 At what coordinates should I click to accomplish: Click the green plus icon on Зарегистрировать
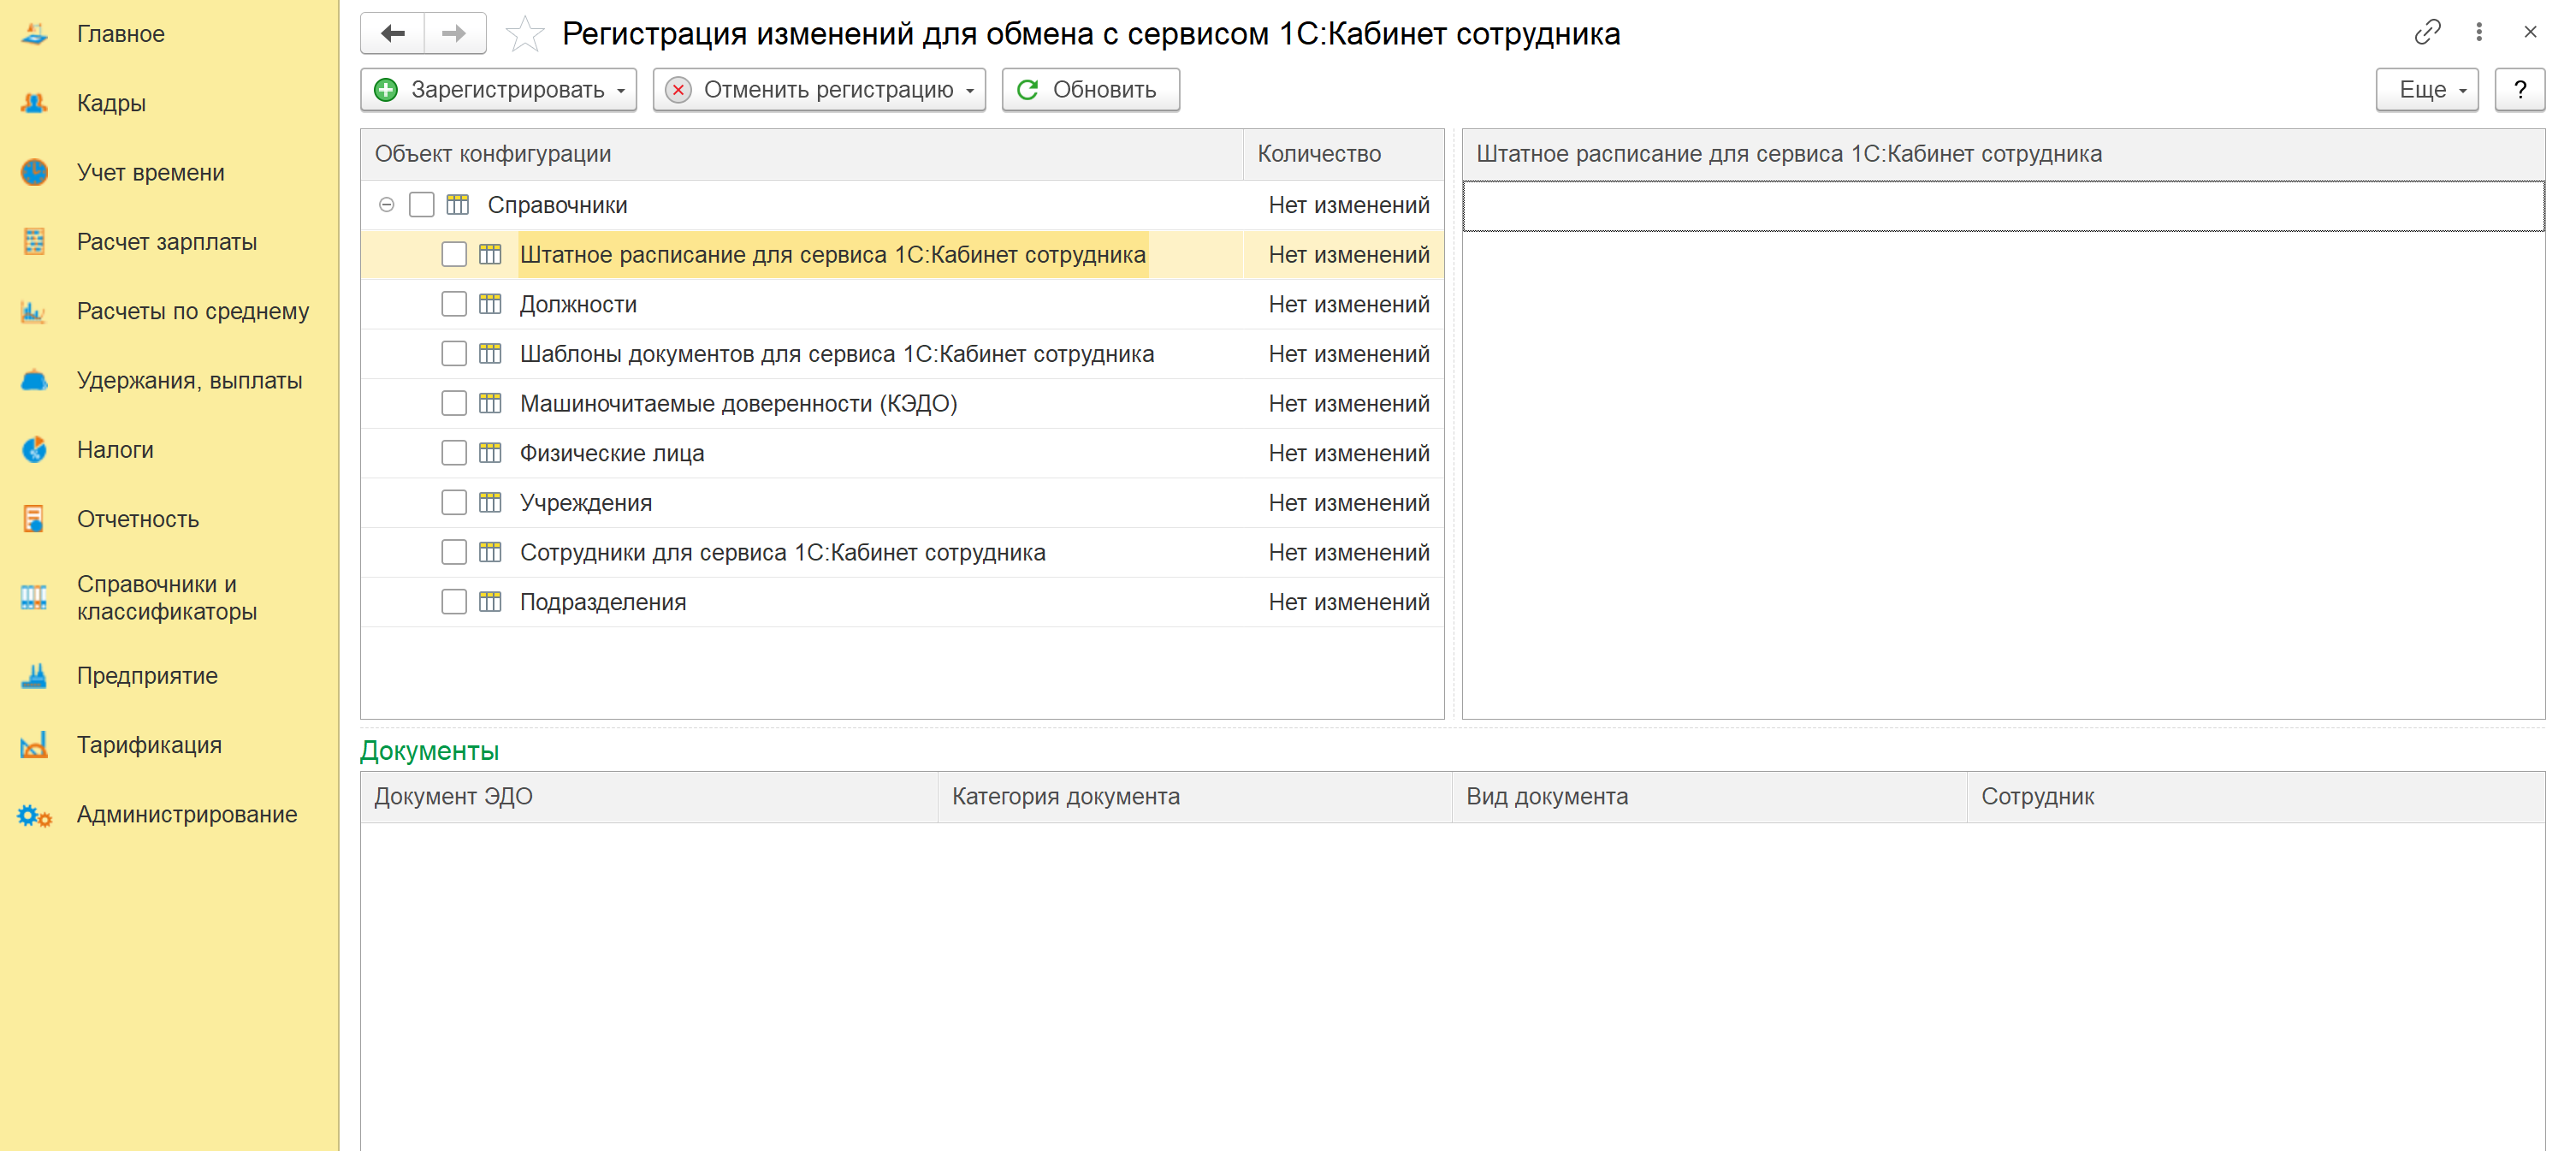pos(386,90)
